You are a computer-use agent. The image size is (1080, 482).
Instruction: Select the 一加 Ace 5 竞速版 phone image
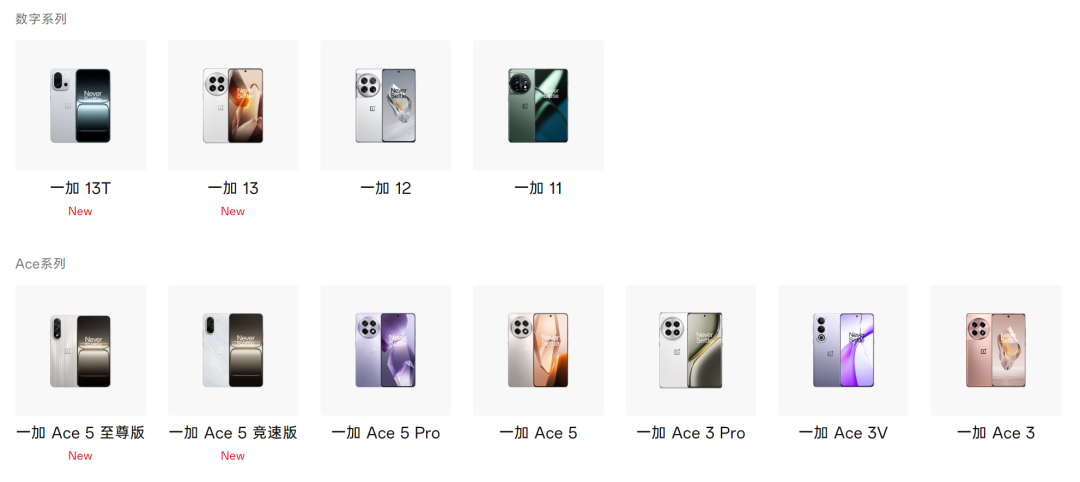pos(233,350)
